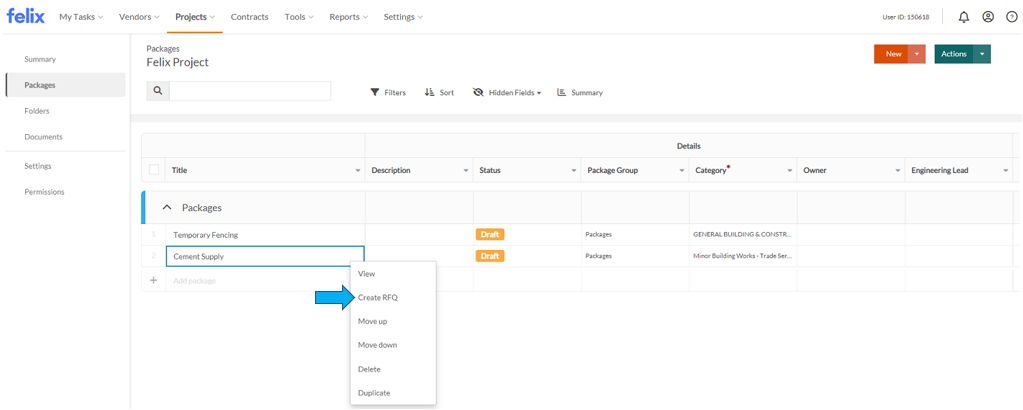Open Title column dropdown arrow
The width and height of the screenshot is (1023, 410).
(x=358, y=170)
